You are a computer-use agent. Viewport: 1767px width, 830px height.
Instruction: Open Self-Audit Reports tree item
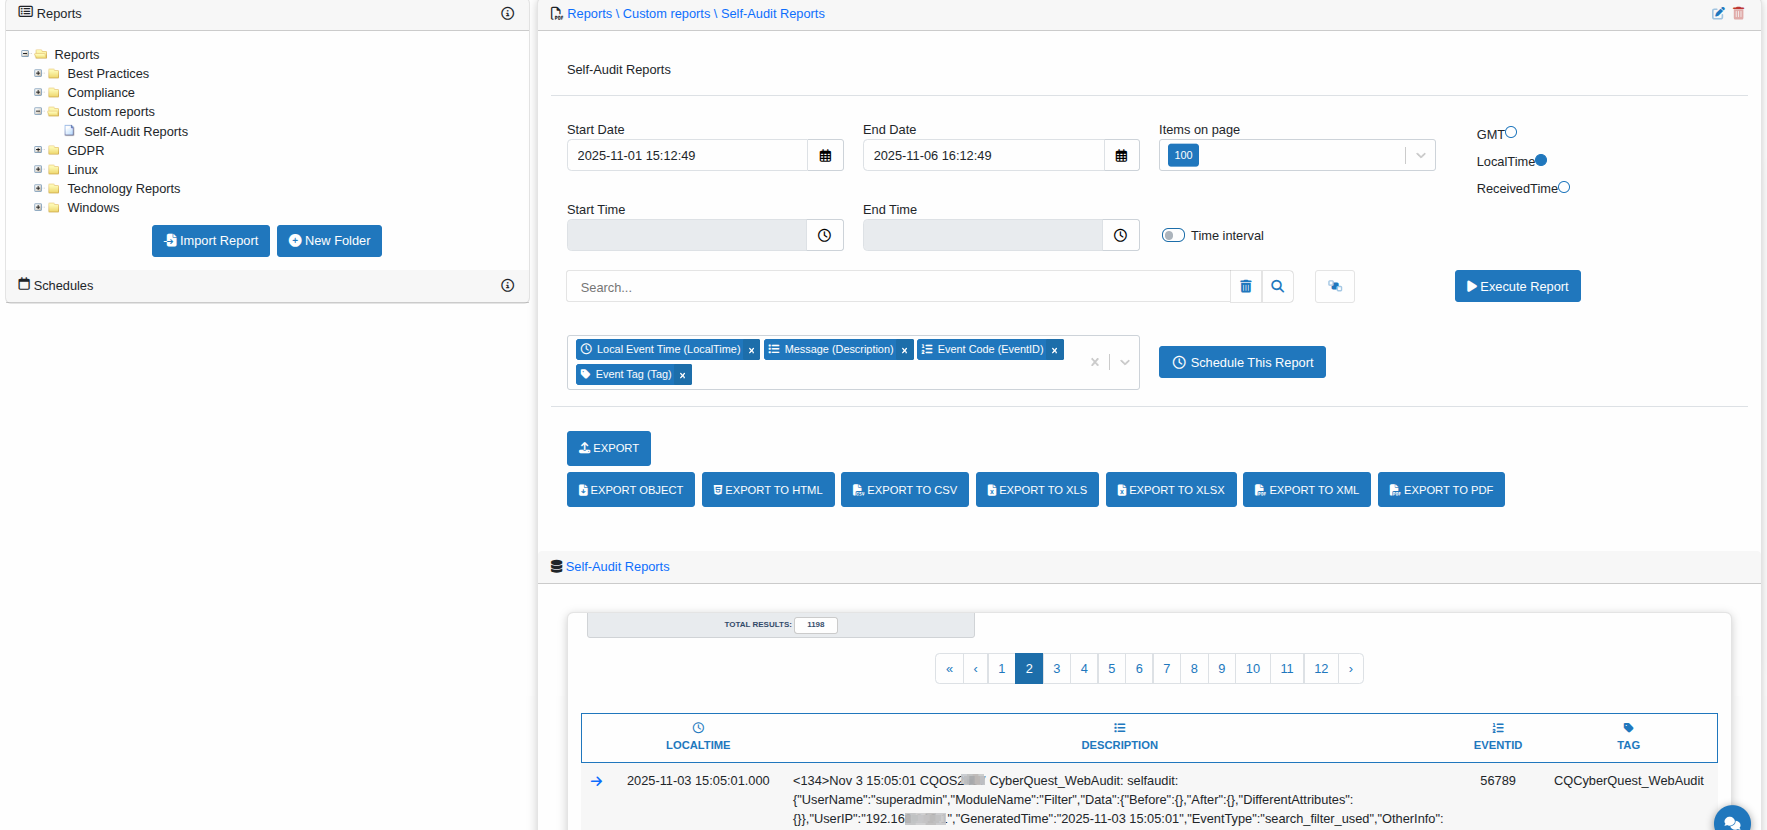coord(135,132)
